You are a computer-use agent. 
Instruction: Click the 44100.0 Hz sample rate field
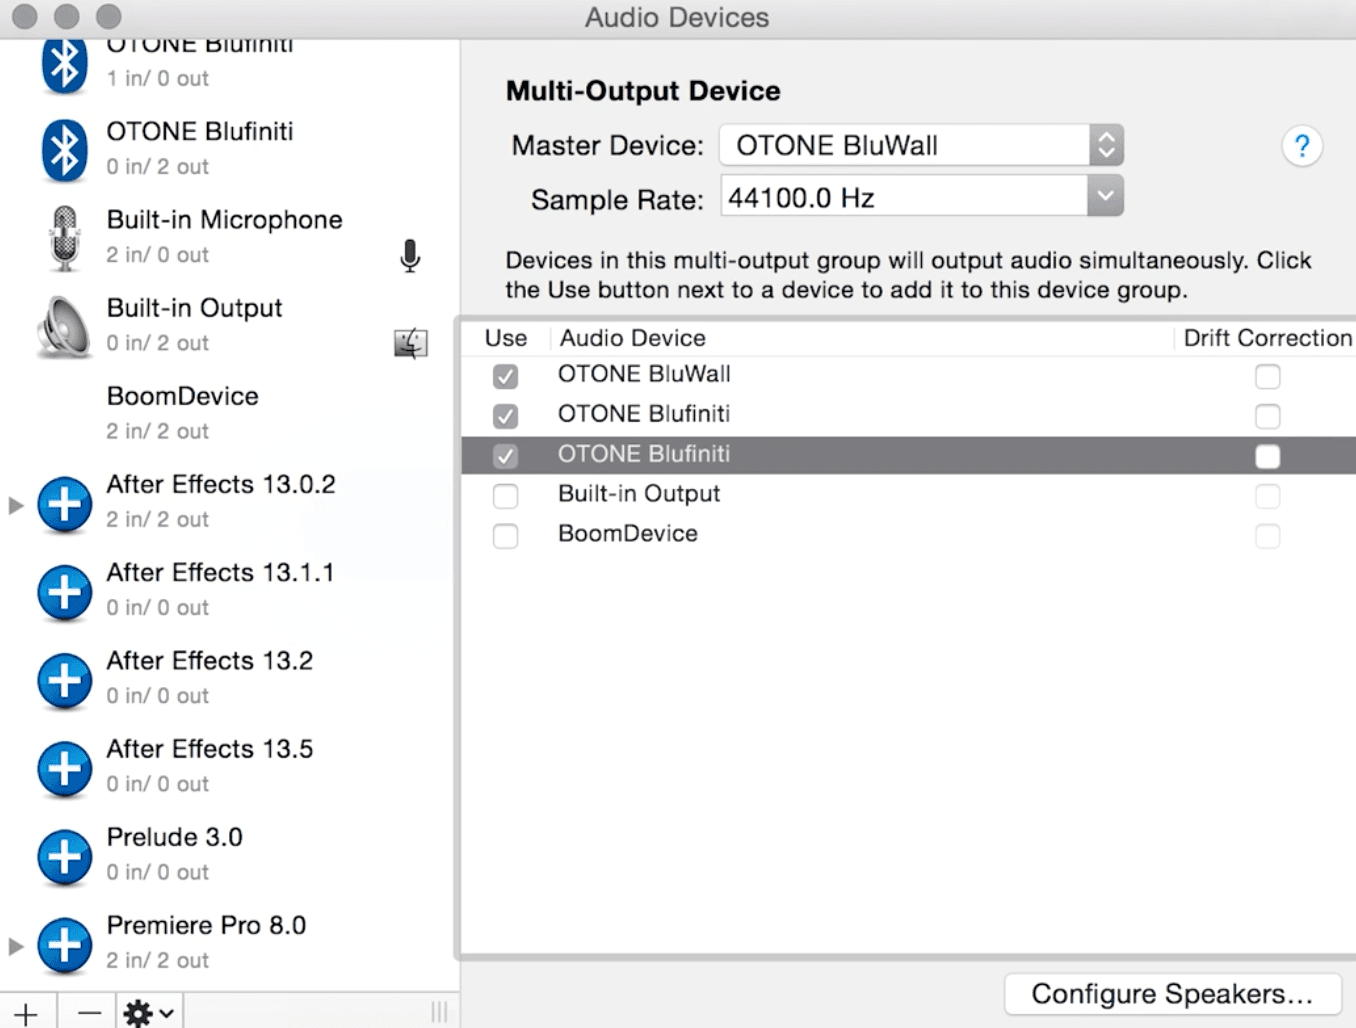coord(903,197)
